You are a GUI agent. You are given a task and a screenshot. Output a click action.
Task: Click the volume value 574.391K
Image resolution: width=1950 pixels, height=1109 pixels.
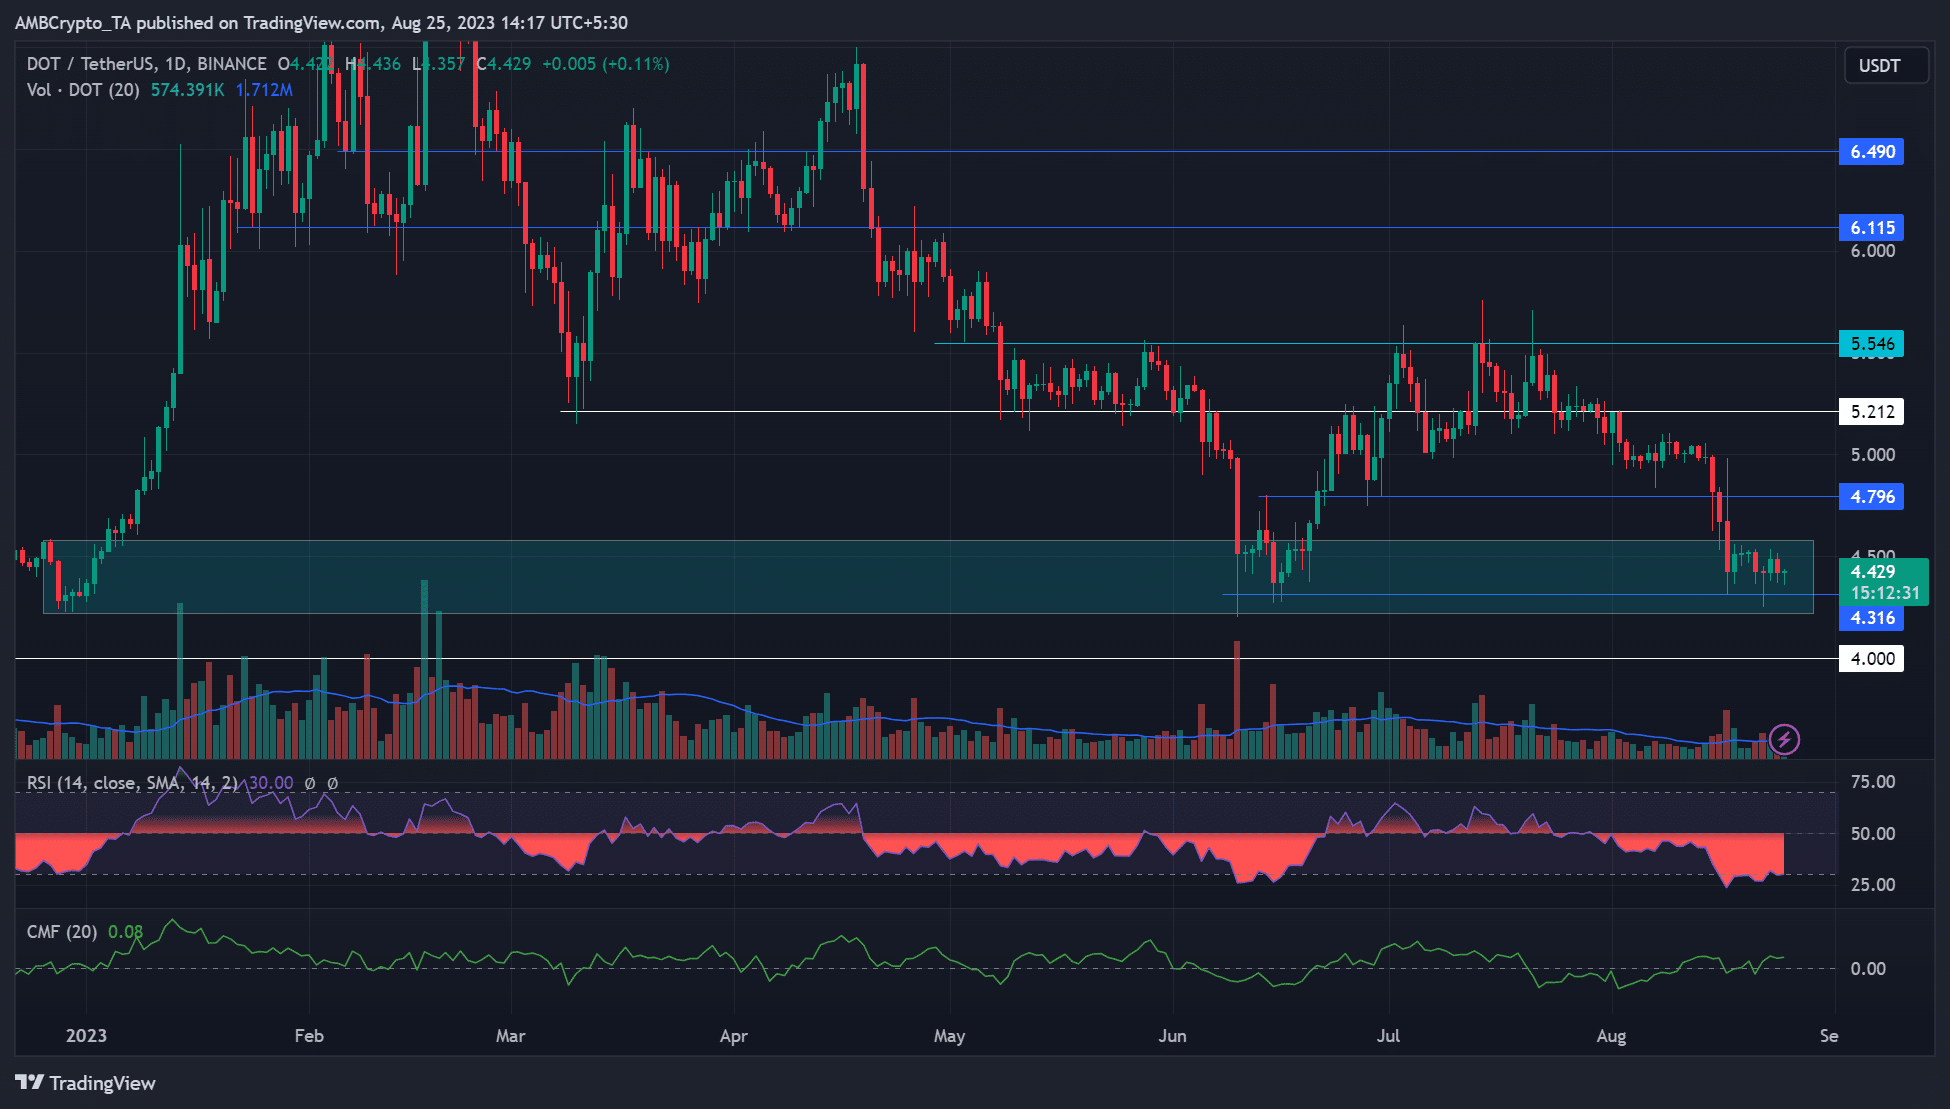click(x=188, y=90)
